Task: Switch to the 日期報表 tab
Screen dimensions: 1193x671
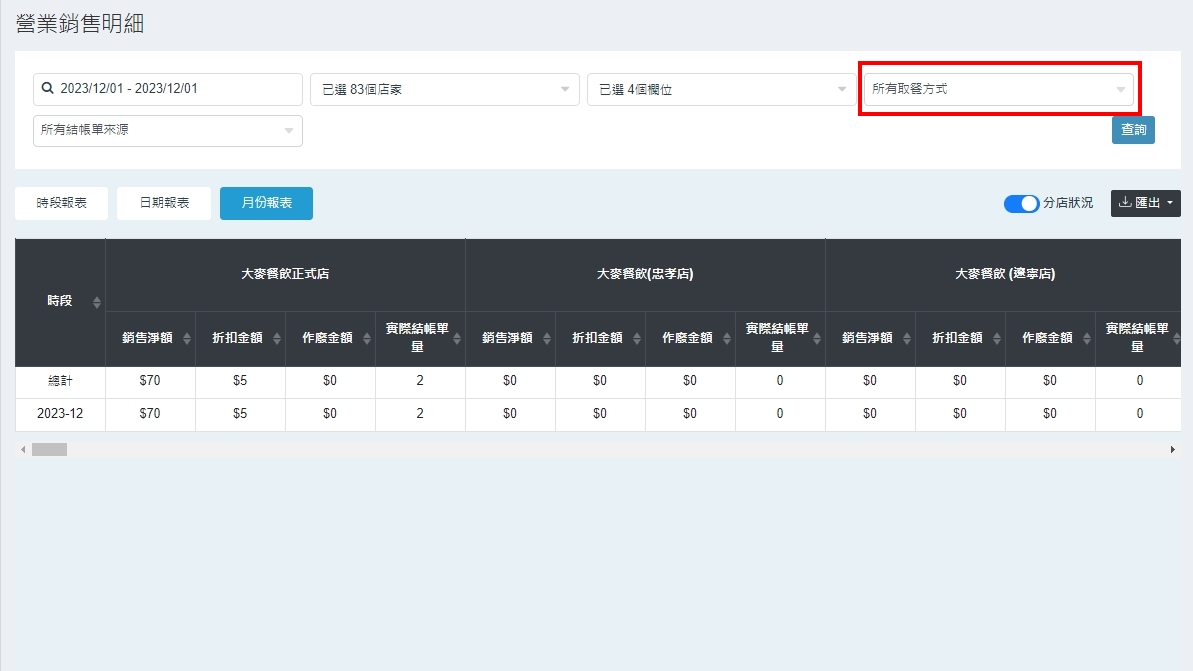Action: pyautogui.click(x=164, y=203)
